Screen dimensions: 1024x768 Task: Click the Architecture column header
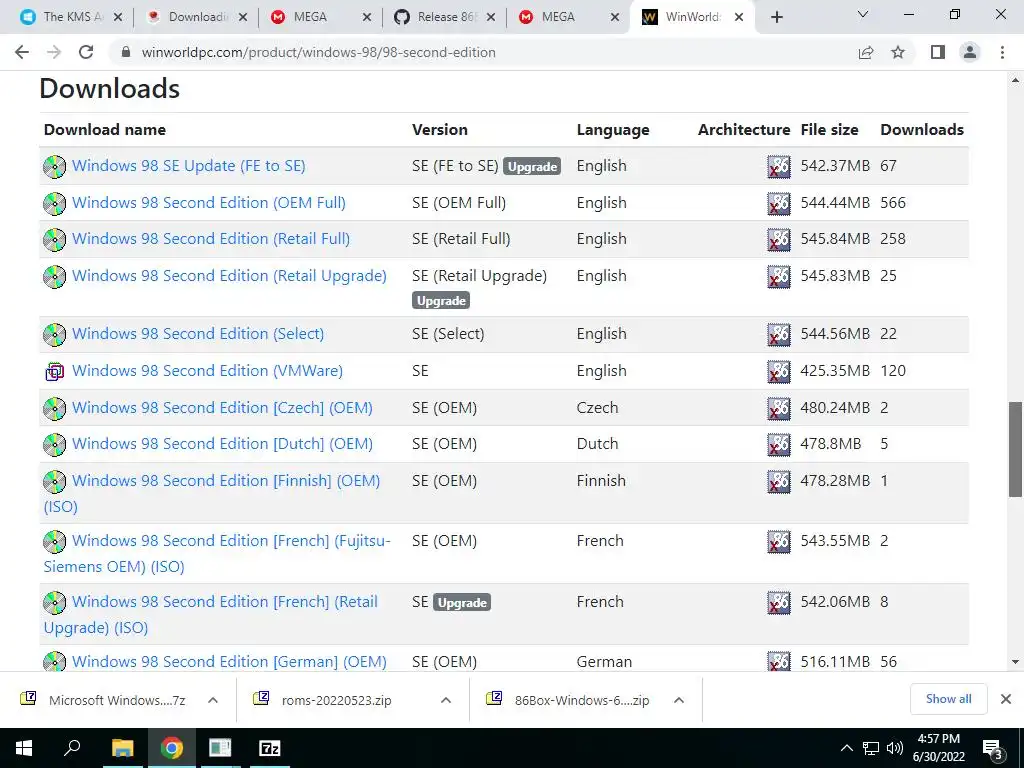744,130
